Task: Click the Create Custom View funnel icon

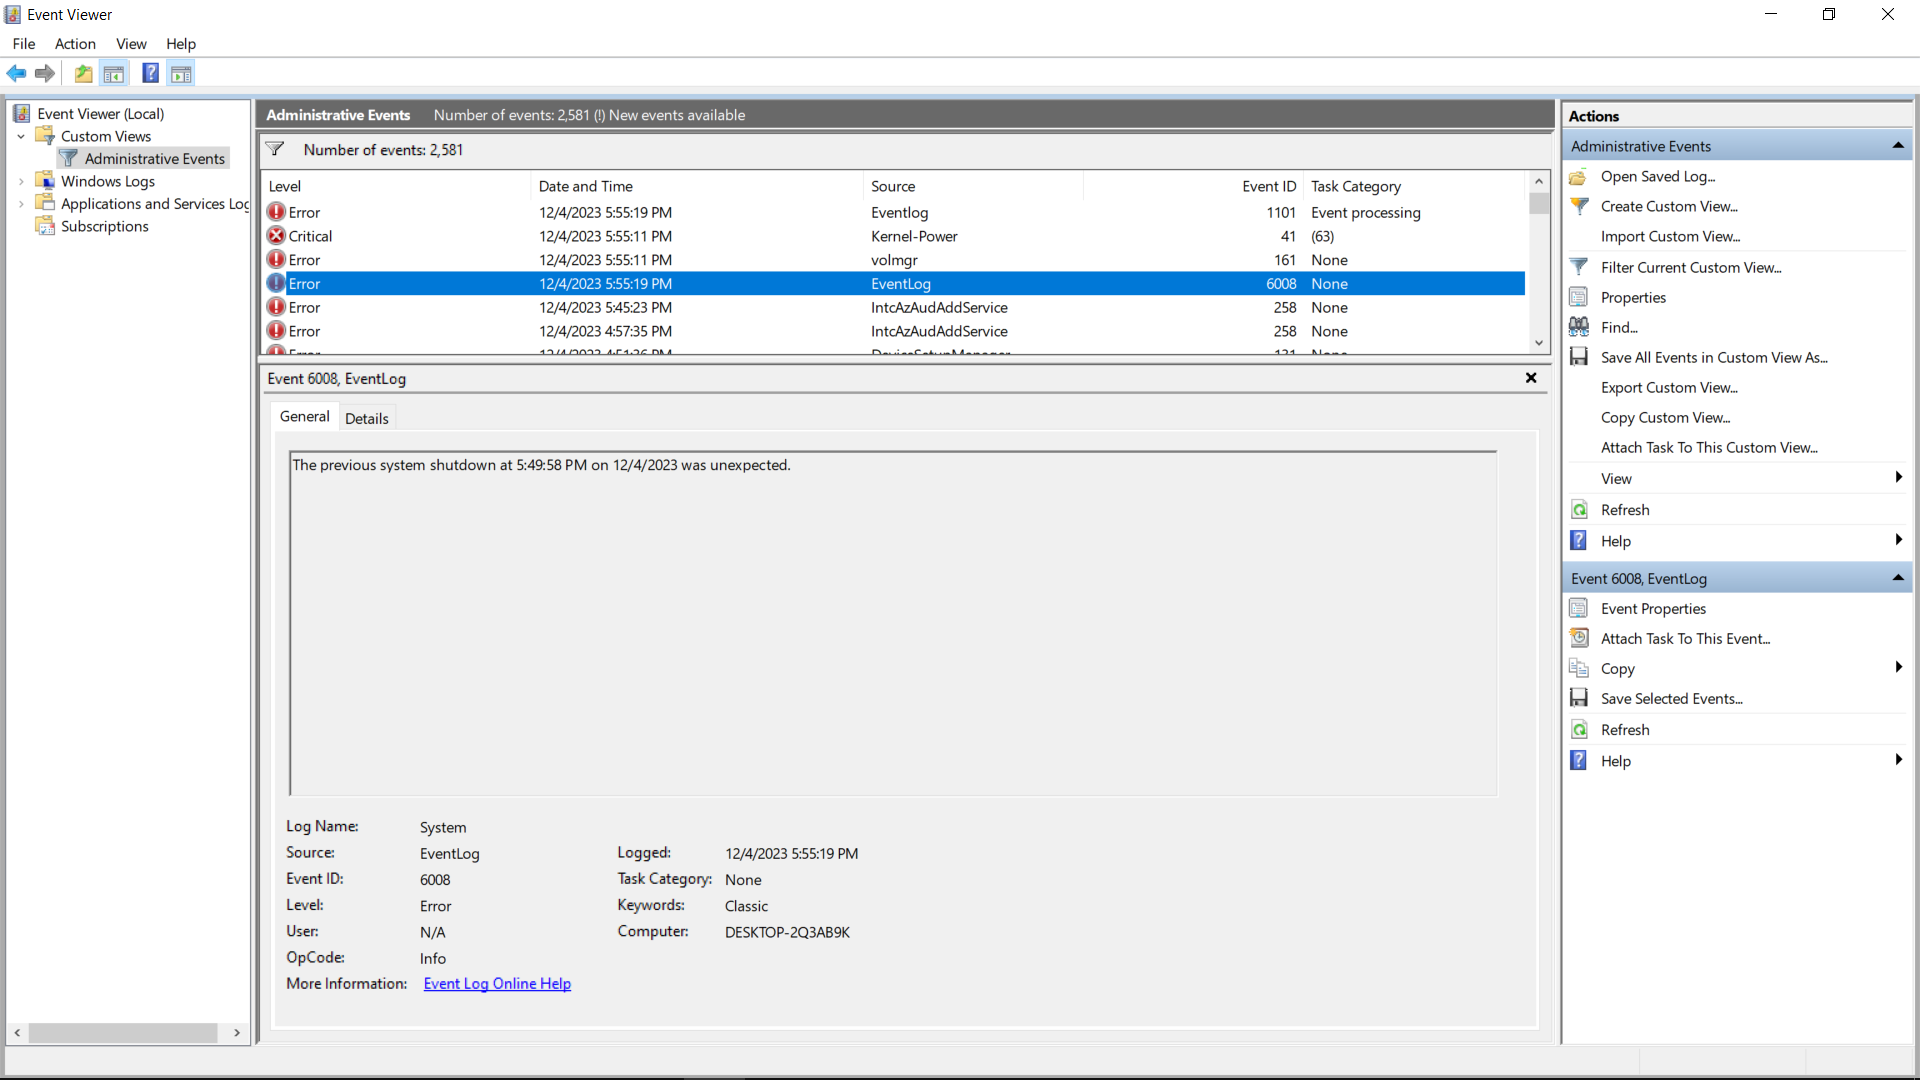Action: coord(1579,207)
